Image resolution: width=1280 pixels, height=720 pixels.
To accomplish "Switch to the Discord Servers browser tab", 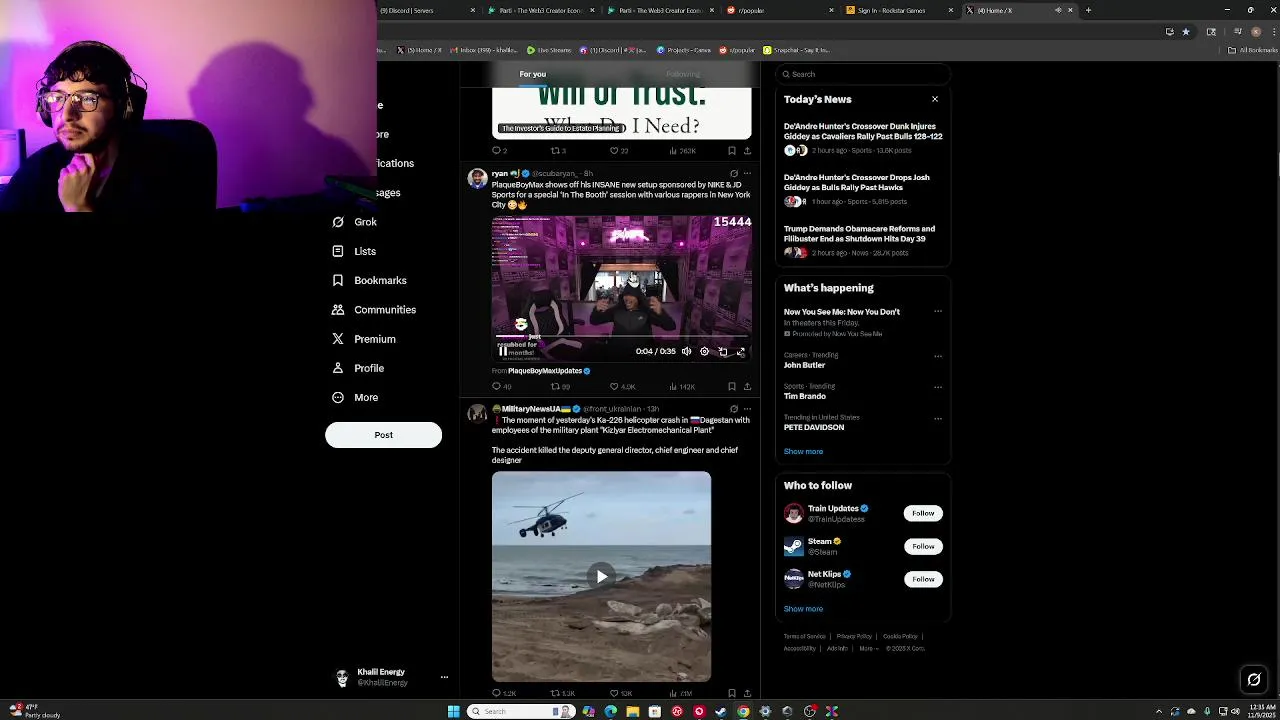I will [x=421, y=10].
